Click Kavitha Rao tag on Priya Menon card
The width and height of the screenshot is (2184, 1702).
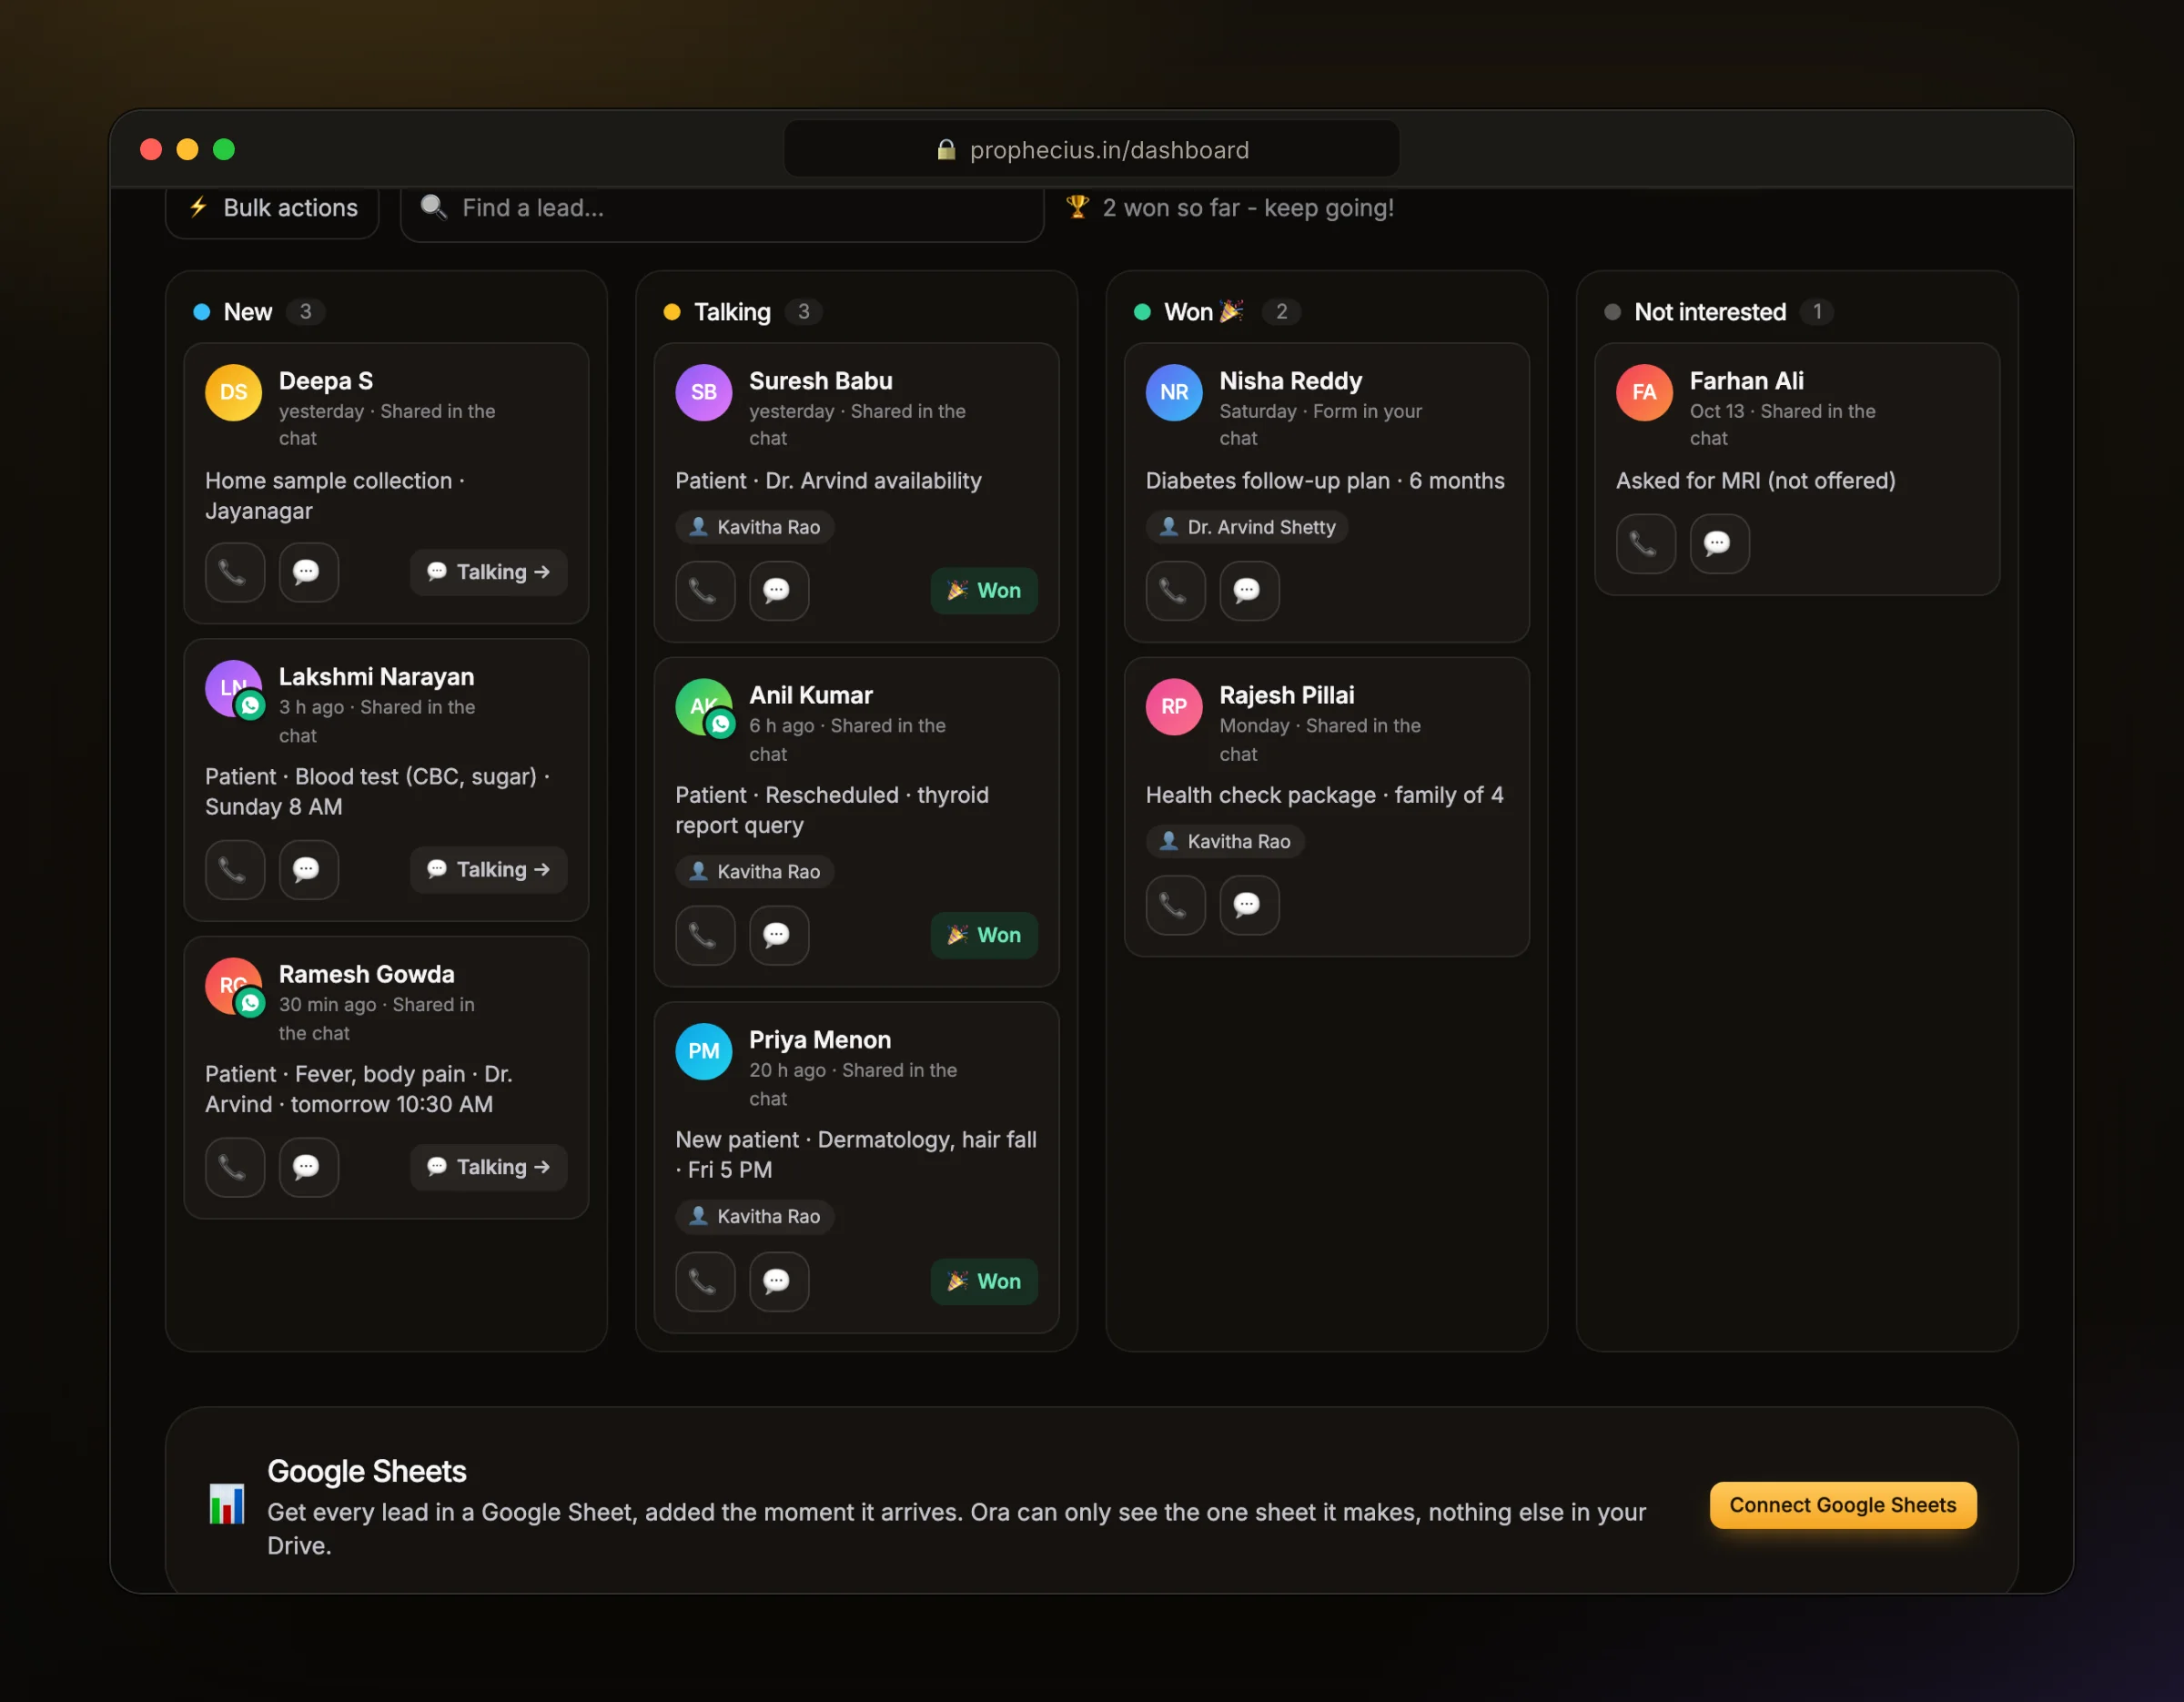755,1217
